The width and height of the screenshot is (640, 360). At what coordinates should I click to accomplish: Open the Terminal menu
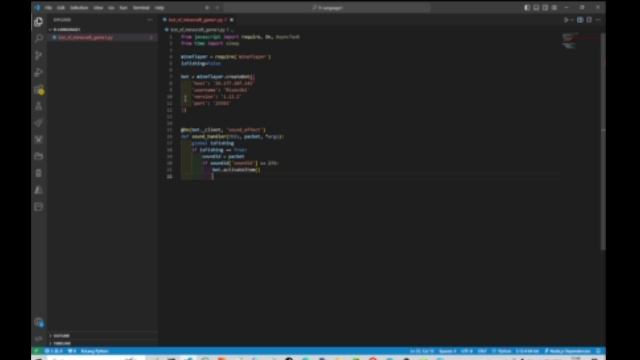[x=141, y=8]
